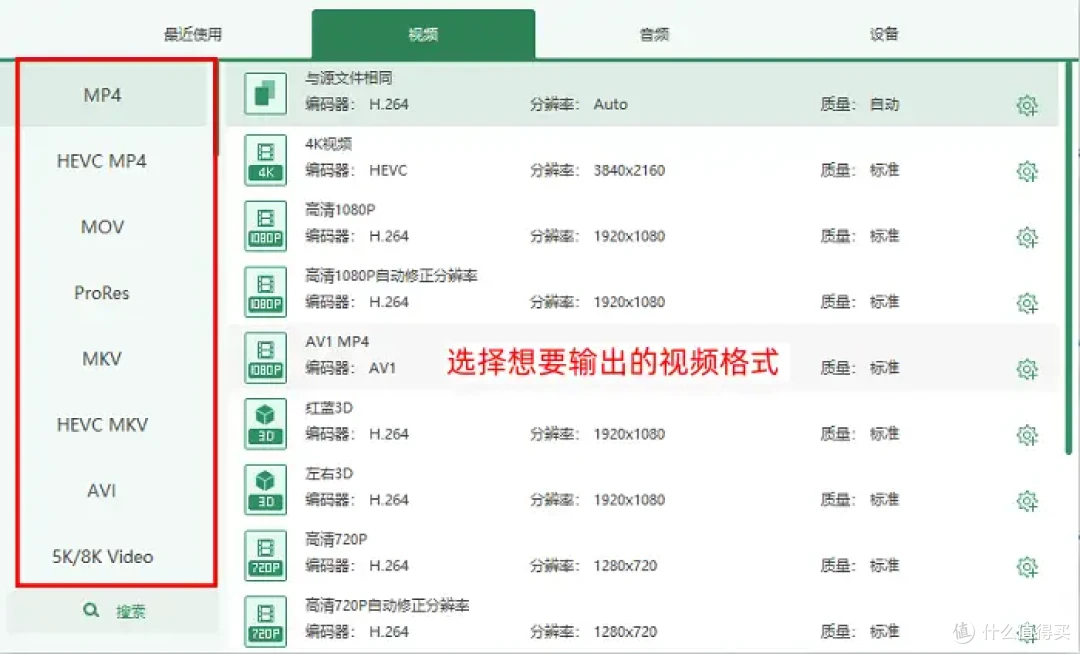Select the 4K视频 preset title

pyautogui.click(x=329, y=144)
